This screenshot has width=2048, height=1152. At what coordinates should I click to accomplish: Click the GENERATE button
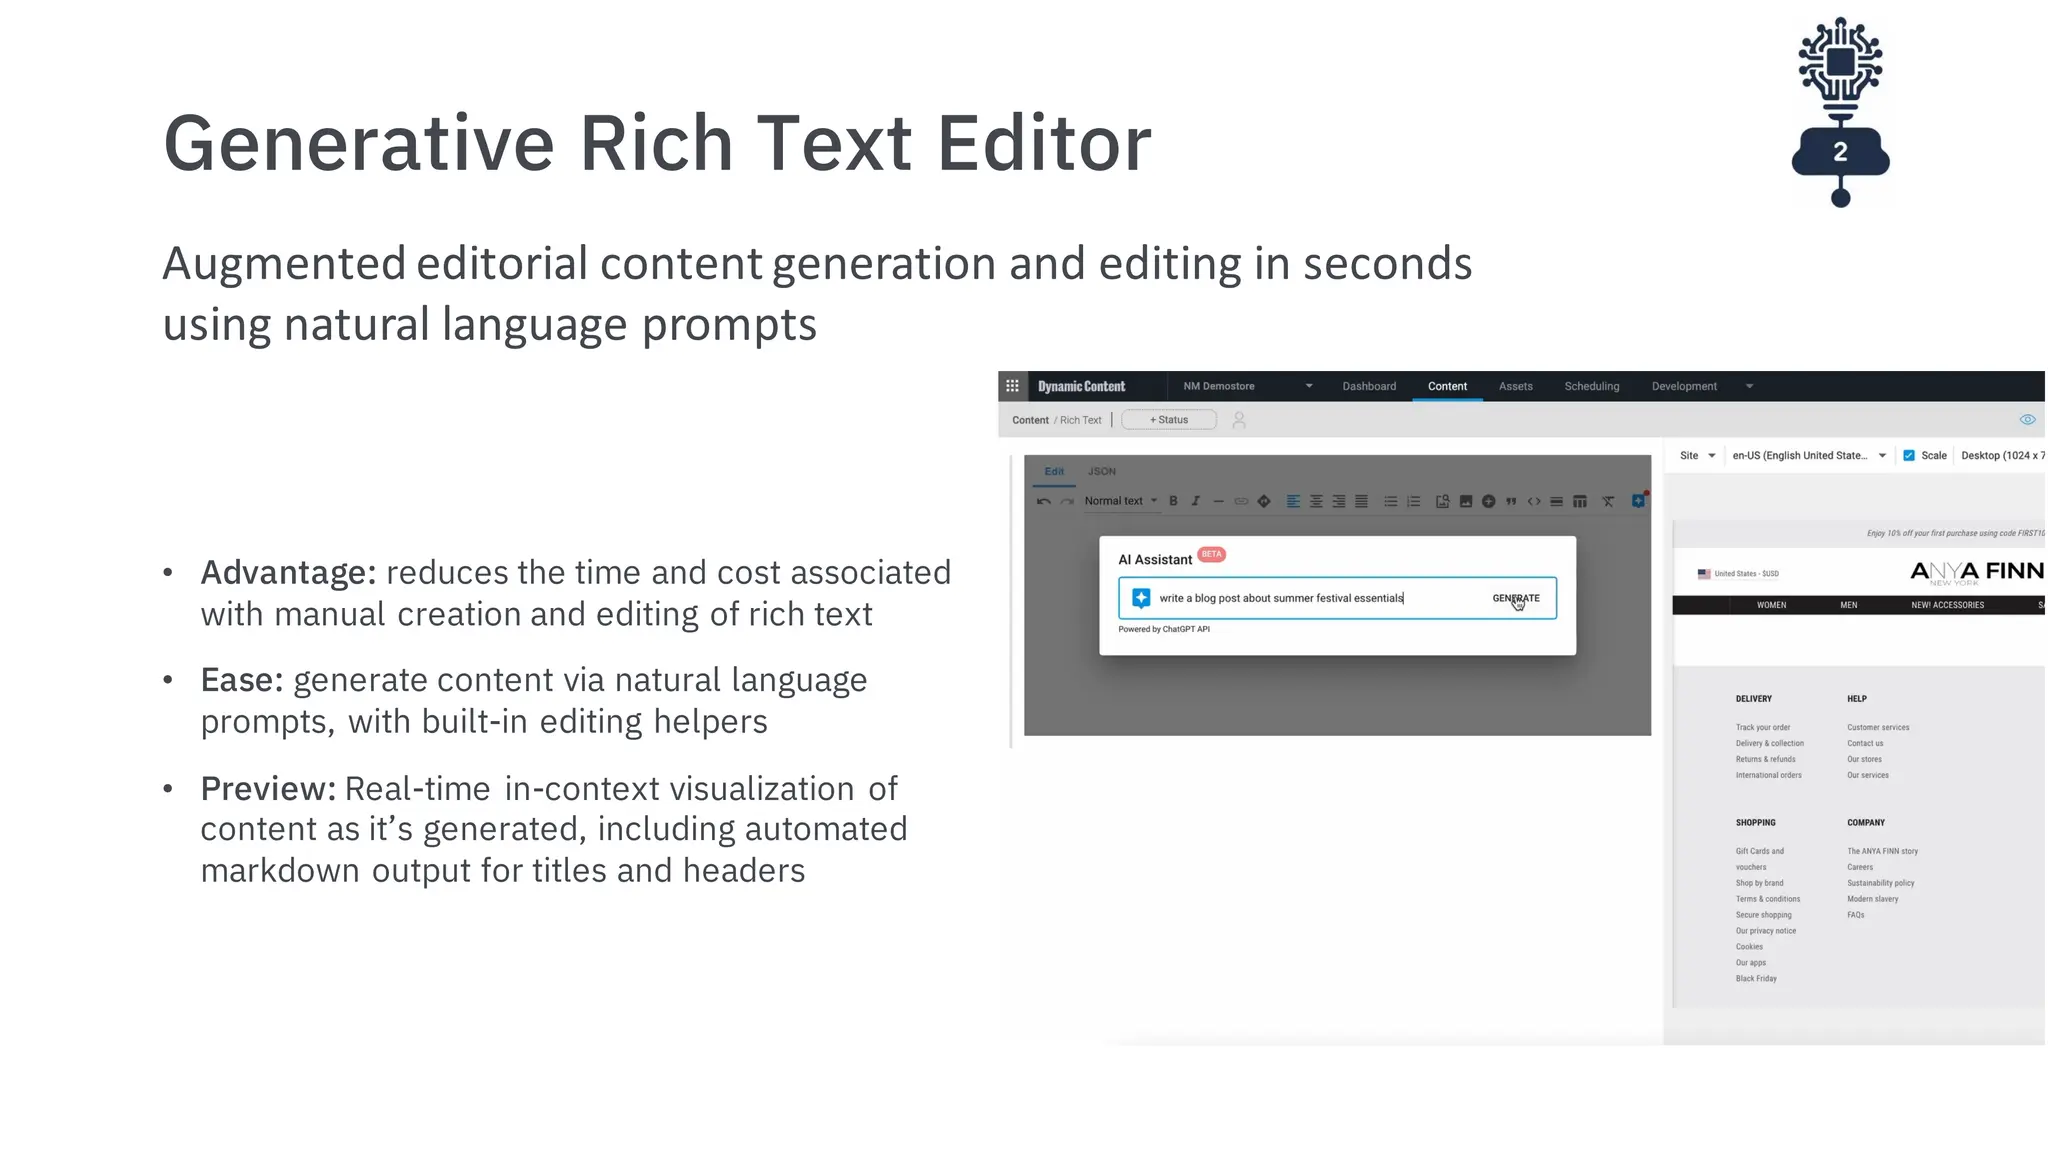pyautogui.click(x=1516, y=598)
